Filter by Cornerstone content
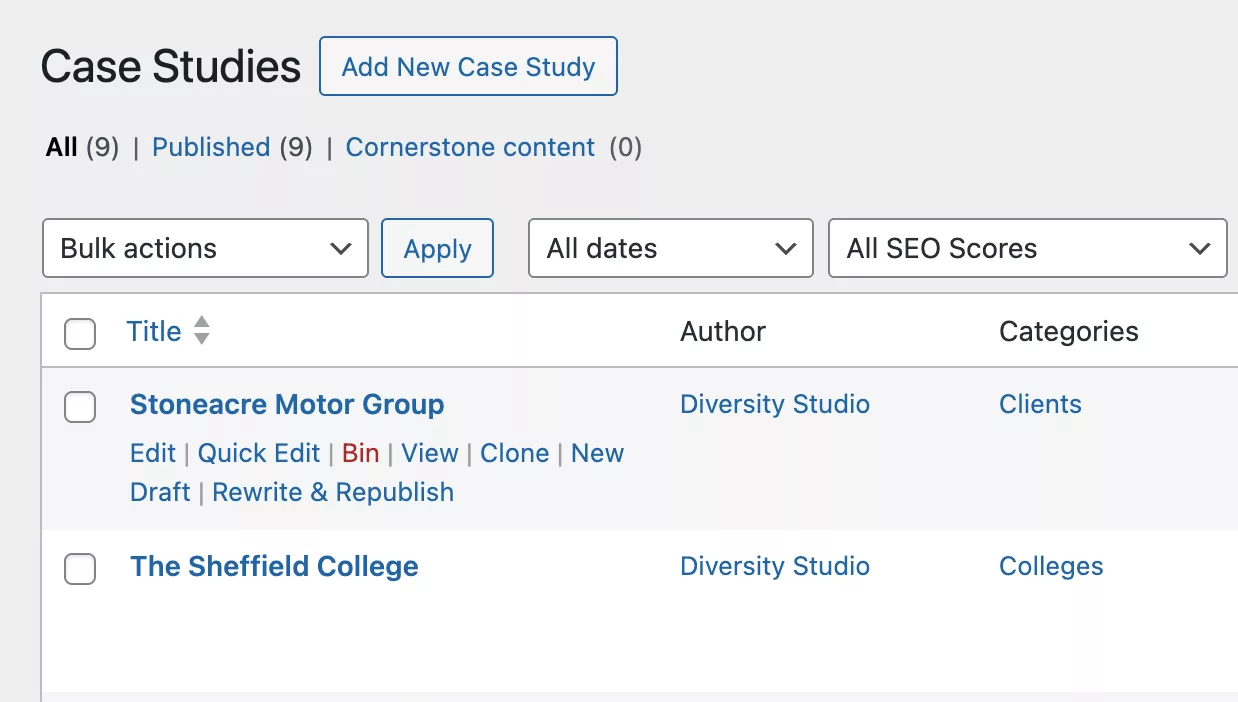The image size is (1238, 702). tap(470, 147)
